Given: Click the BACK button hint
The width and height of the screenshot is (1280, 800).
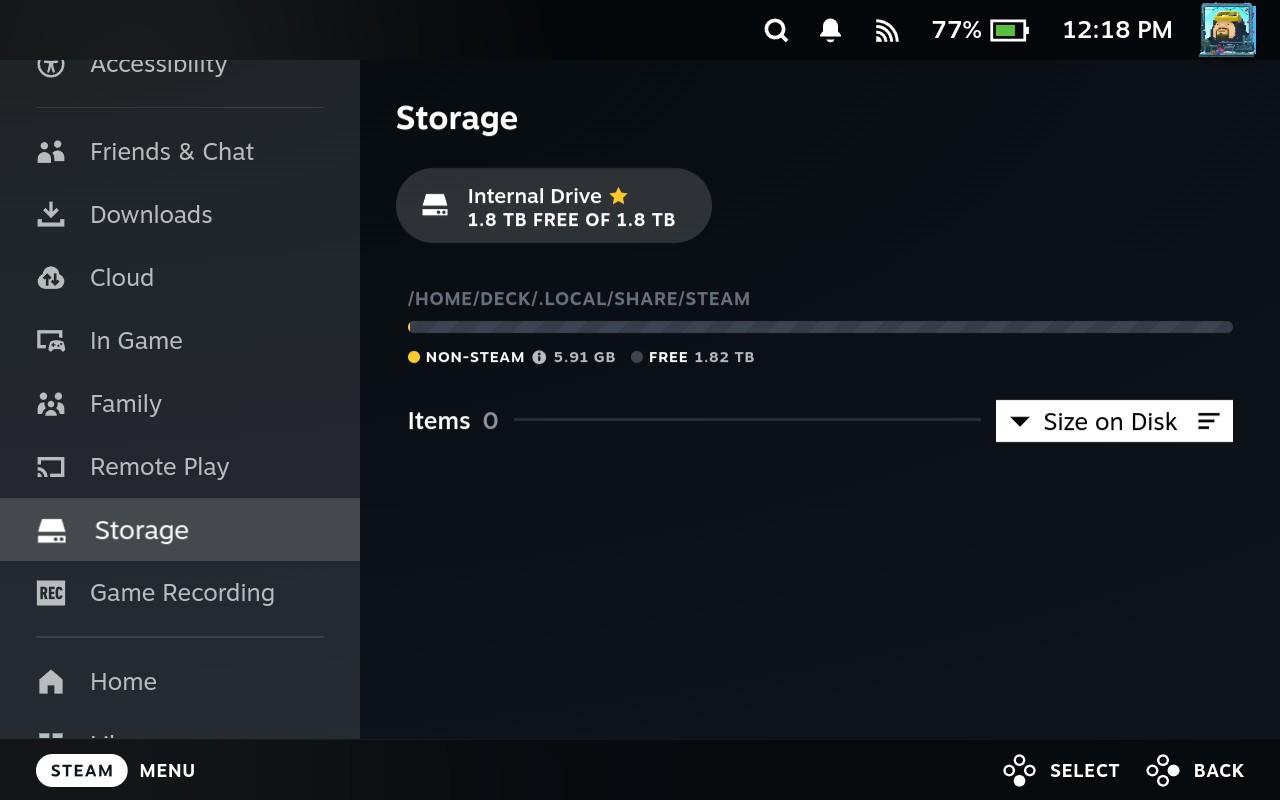Looking at the screenshot, I should (x=1196, y=770).
